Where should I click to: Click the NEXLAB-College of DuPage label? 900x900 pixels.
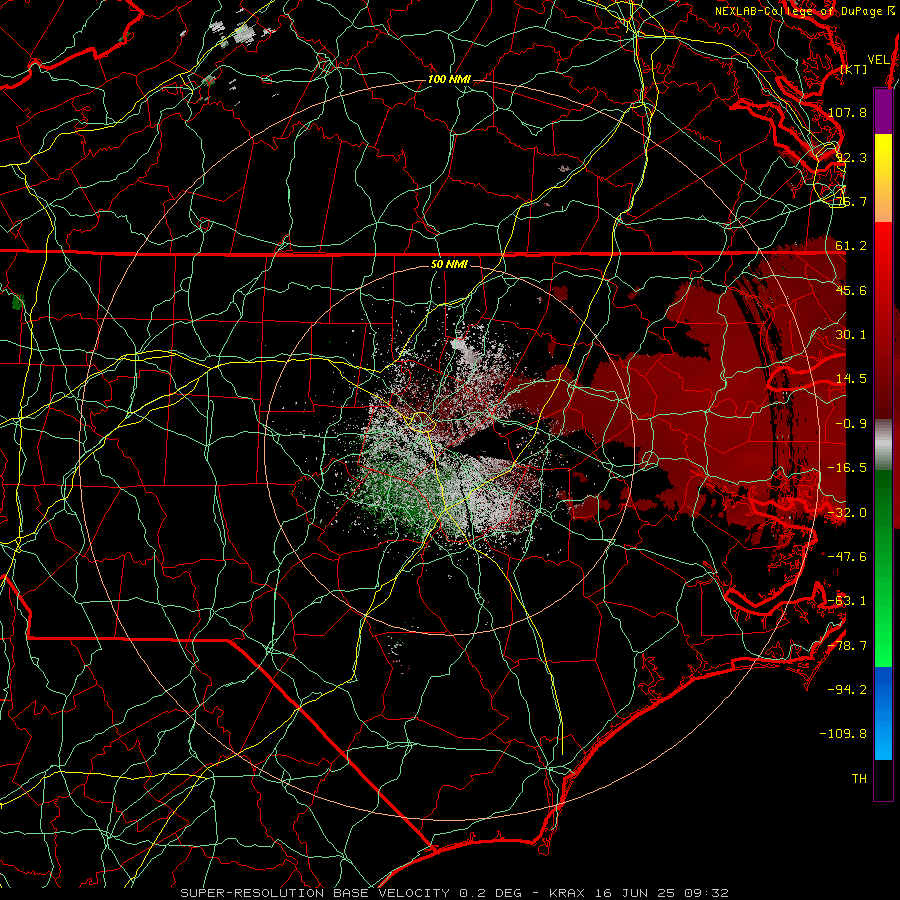805,11
